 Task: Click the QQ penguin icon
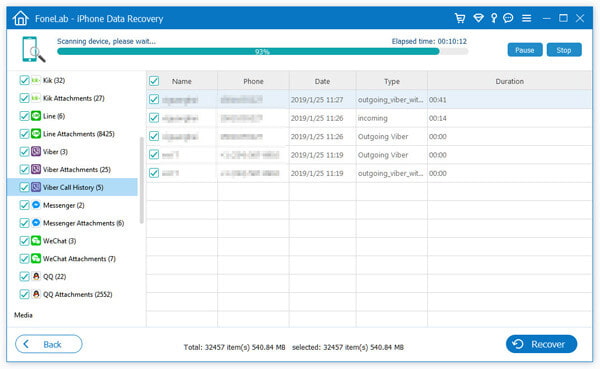36,276
